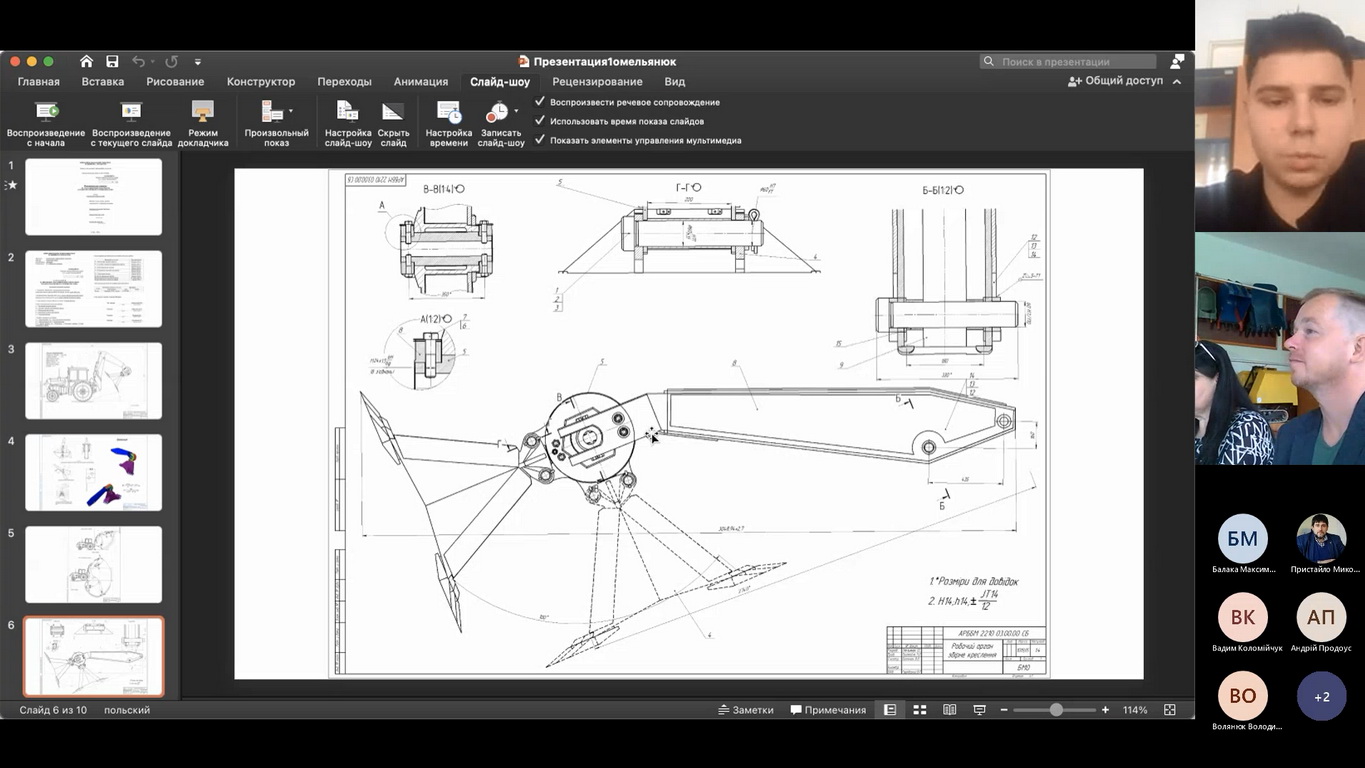Click the animation star marker on slide 1

point(12,185)
